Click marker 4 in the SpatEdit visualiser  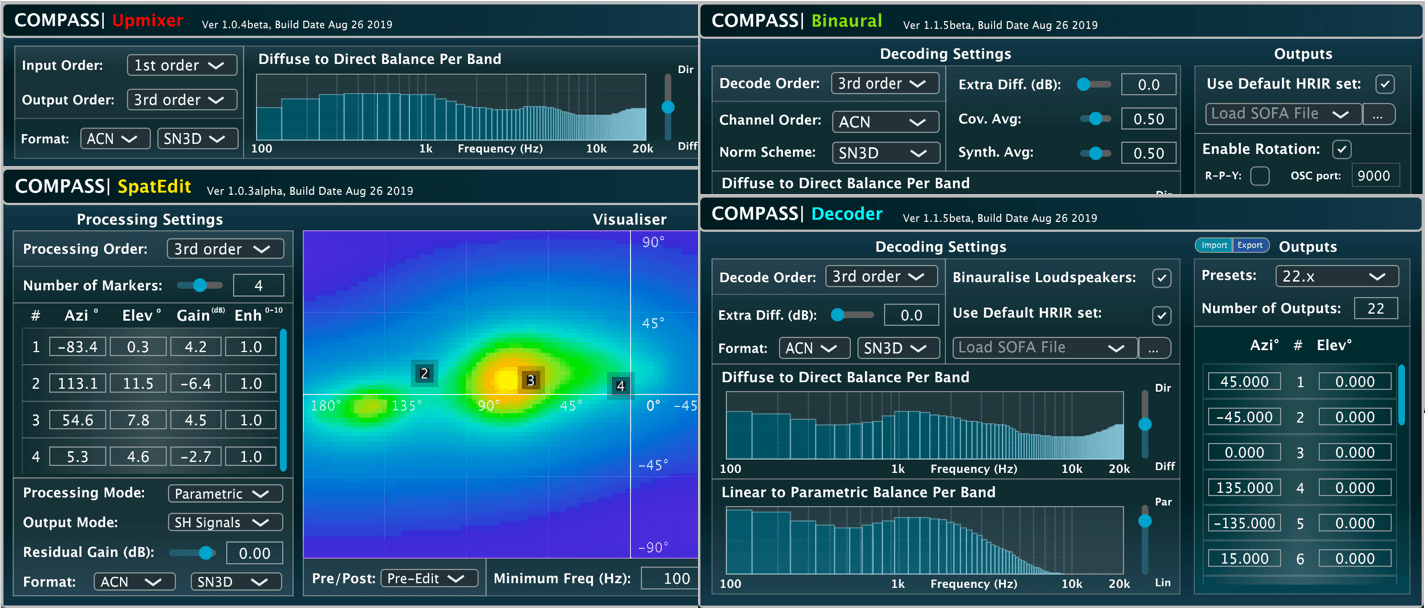coord(620,385)
